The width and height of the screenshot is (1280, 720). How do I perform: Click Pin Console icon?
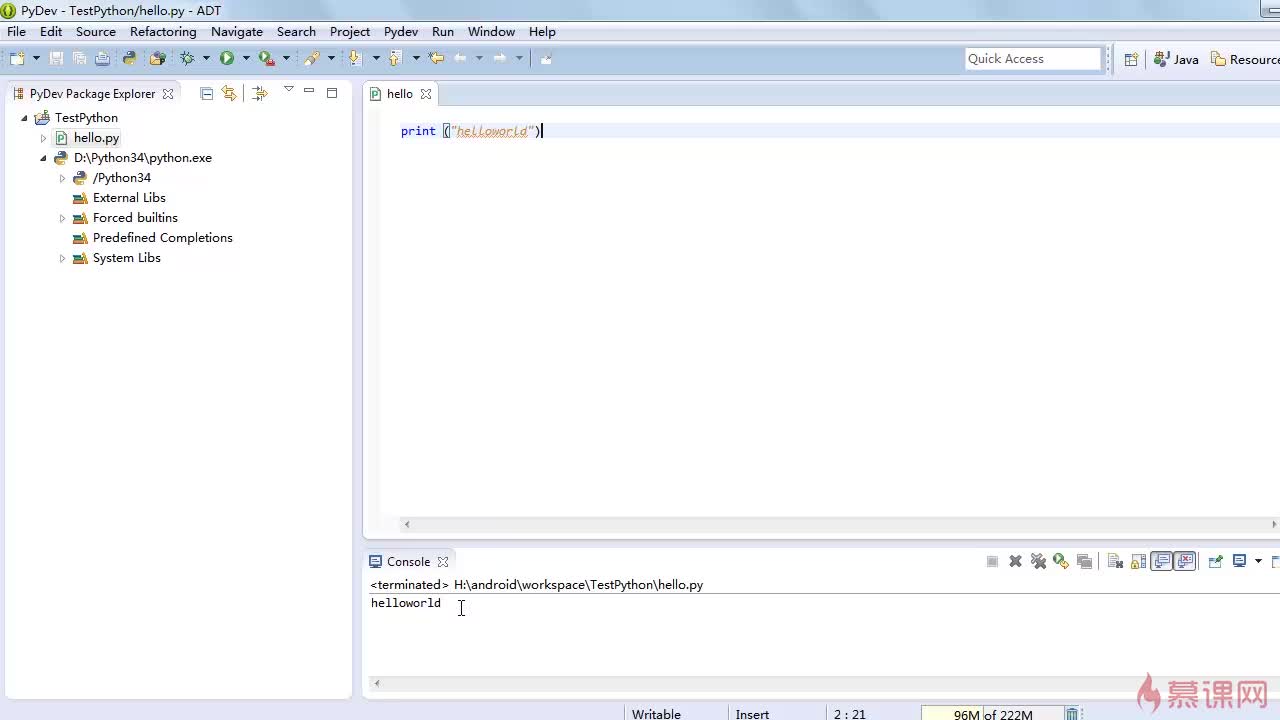(1215, 561)
